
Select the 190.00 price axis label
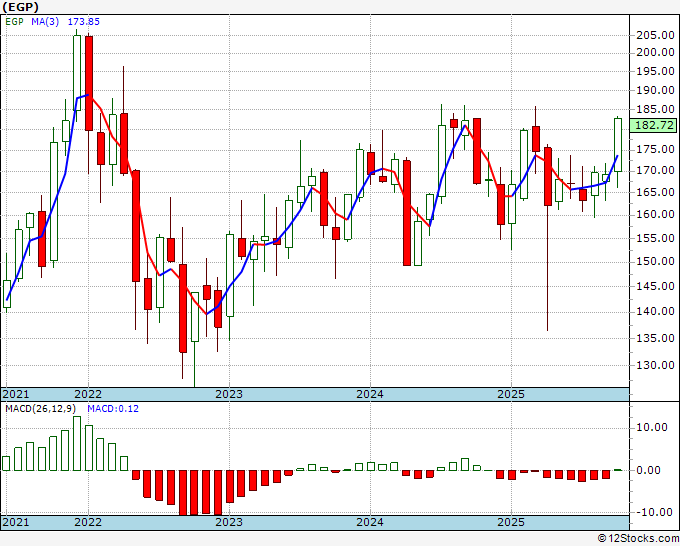[655, 91]
